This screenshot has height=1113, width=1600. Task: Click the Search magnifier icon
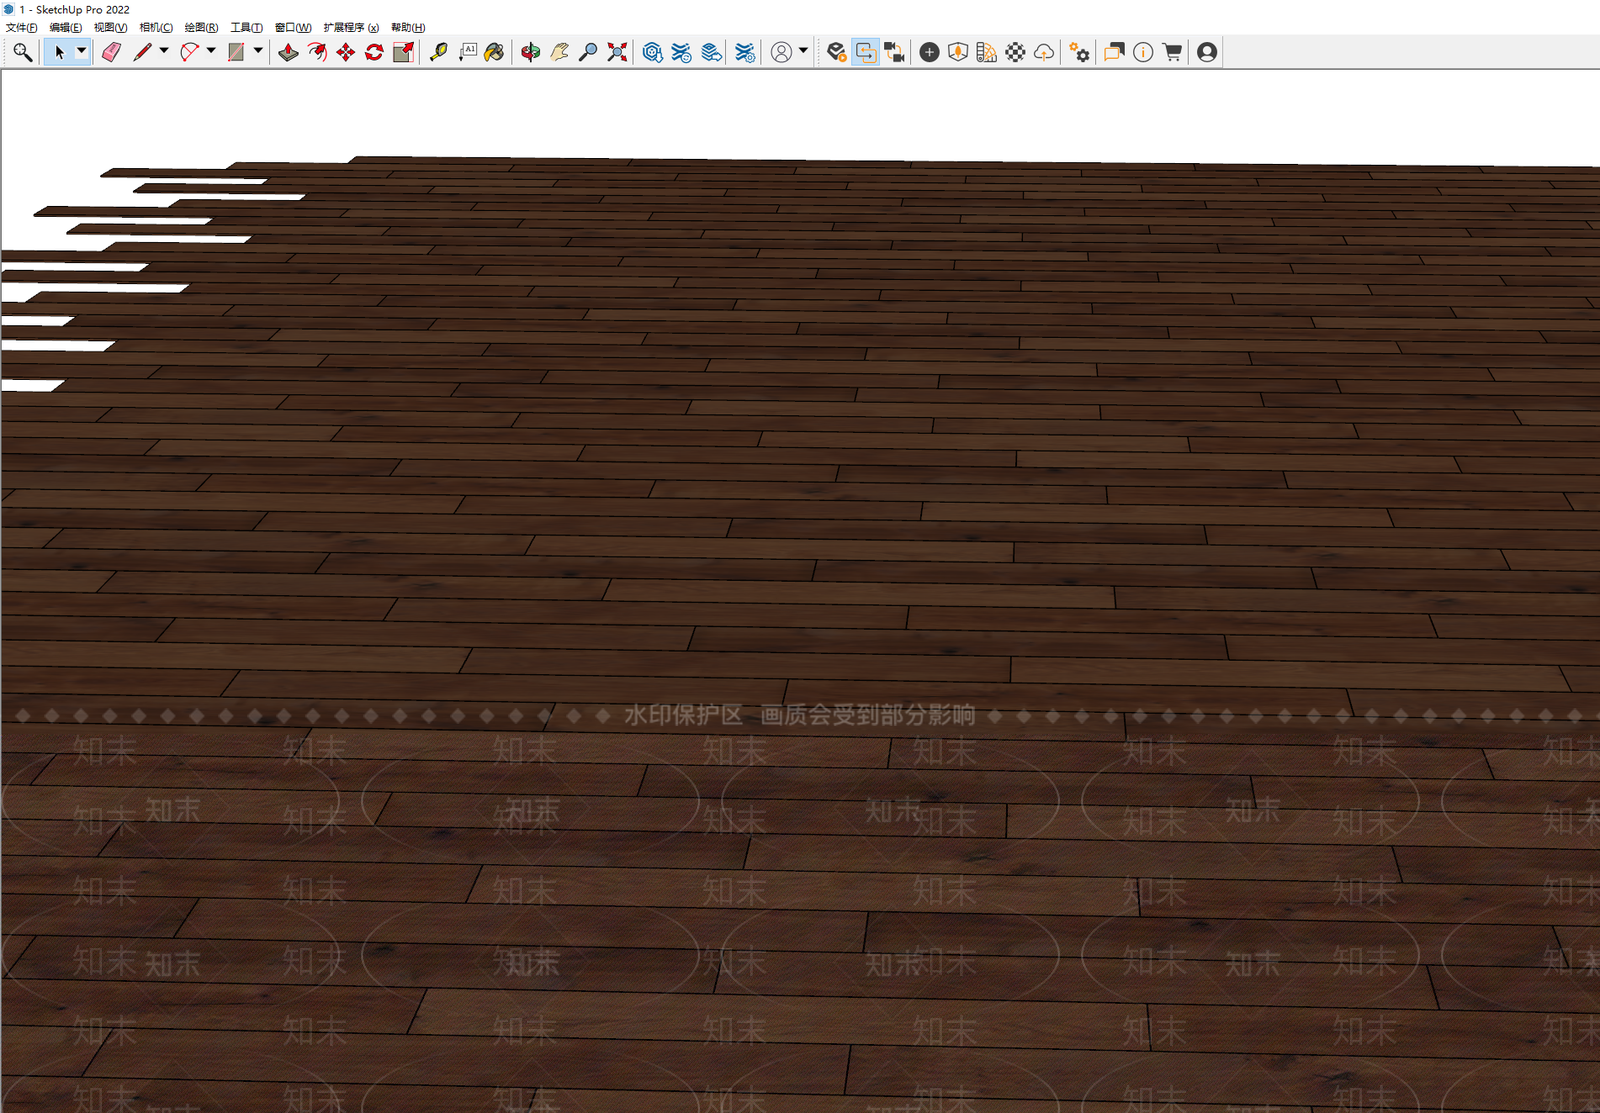click(x=22, y=52)
